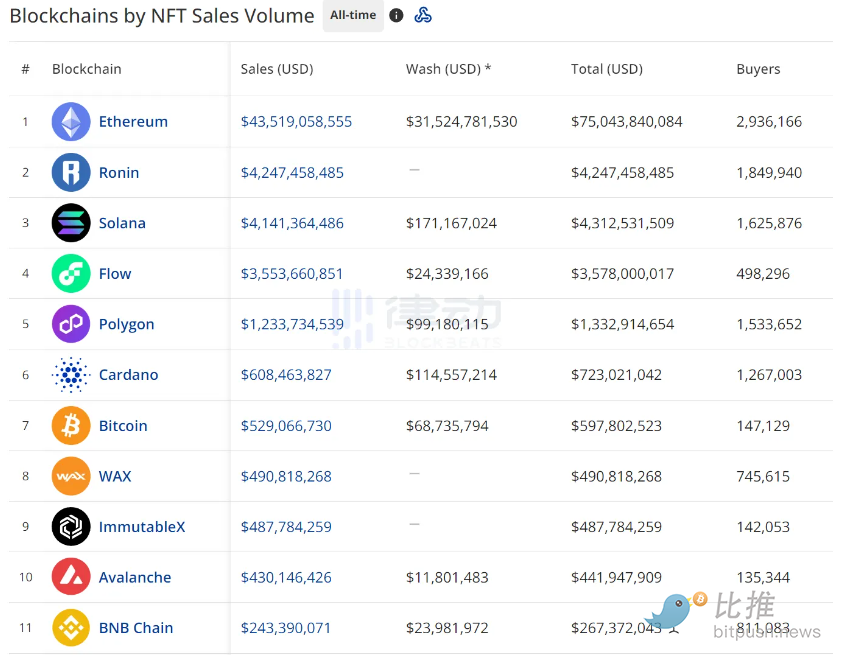Click the Bitcoin logo icon

pos(71,426)
